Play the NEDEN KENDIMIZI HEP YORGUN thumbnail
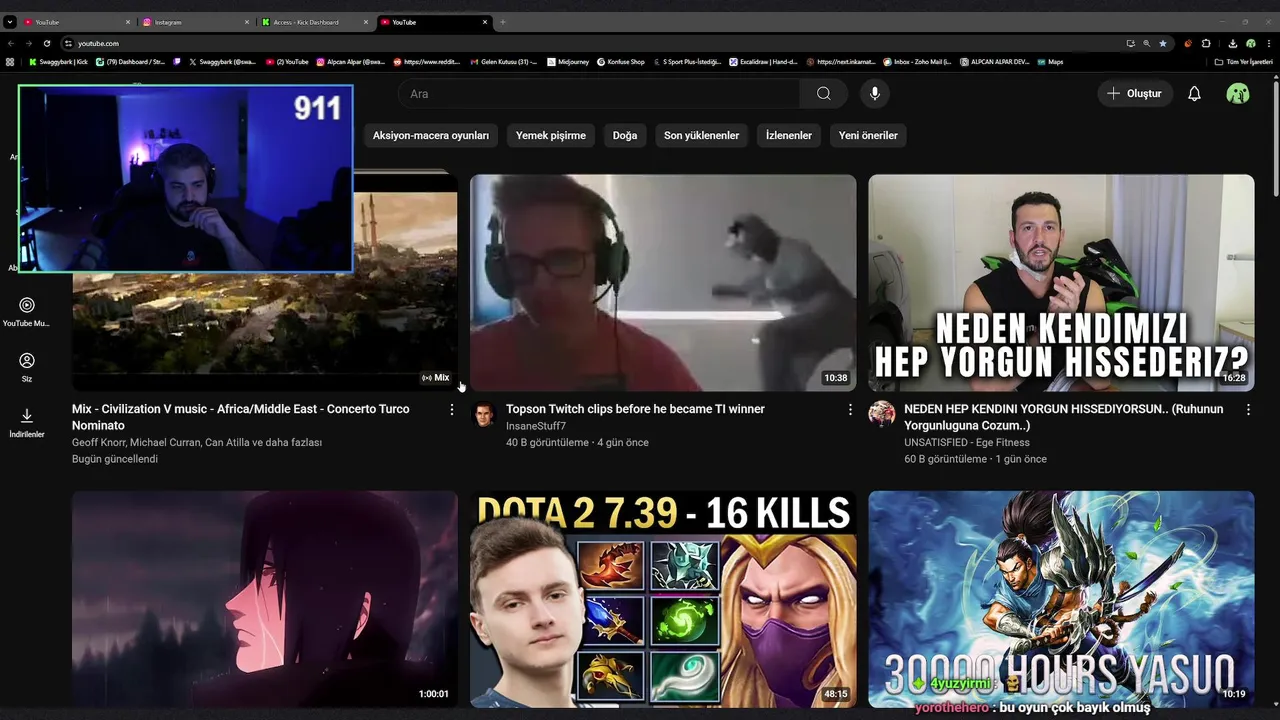 point(1061,283)
